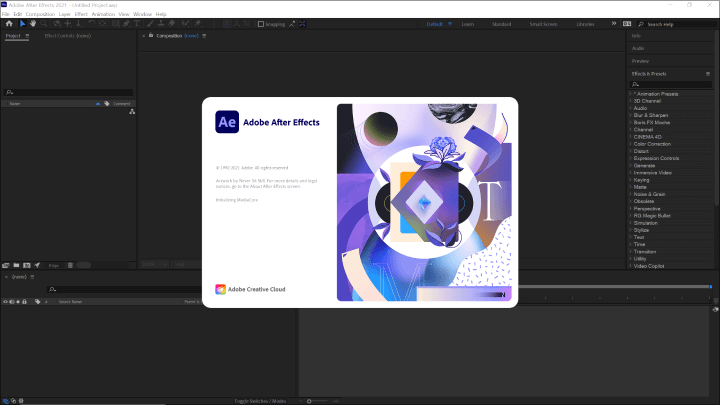Expand the Animation Presets category
The height and width of the screenshot is (405, 720).
click(630, 94)
